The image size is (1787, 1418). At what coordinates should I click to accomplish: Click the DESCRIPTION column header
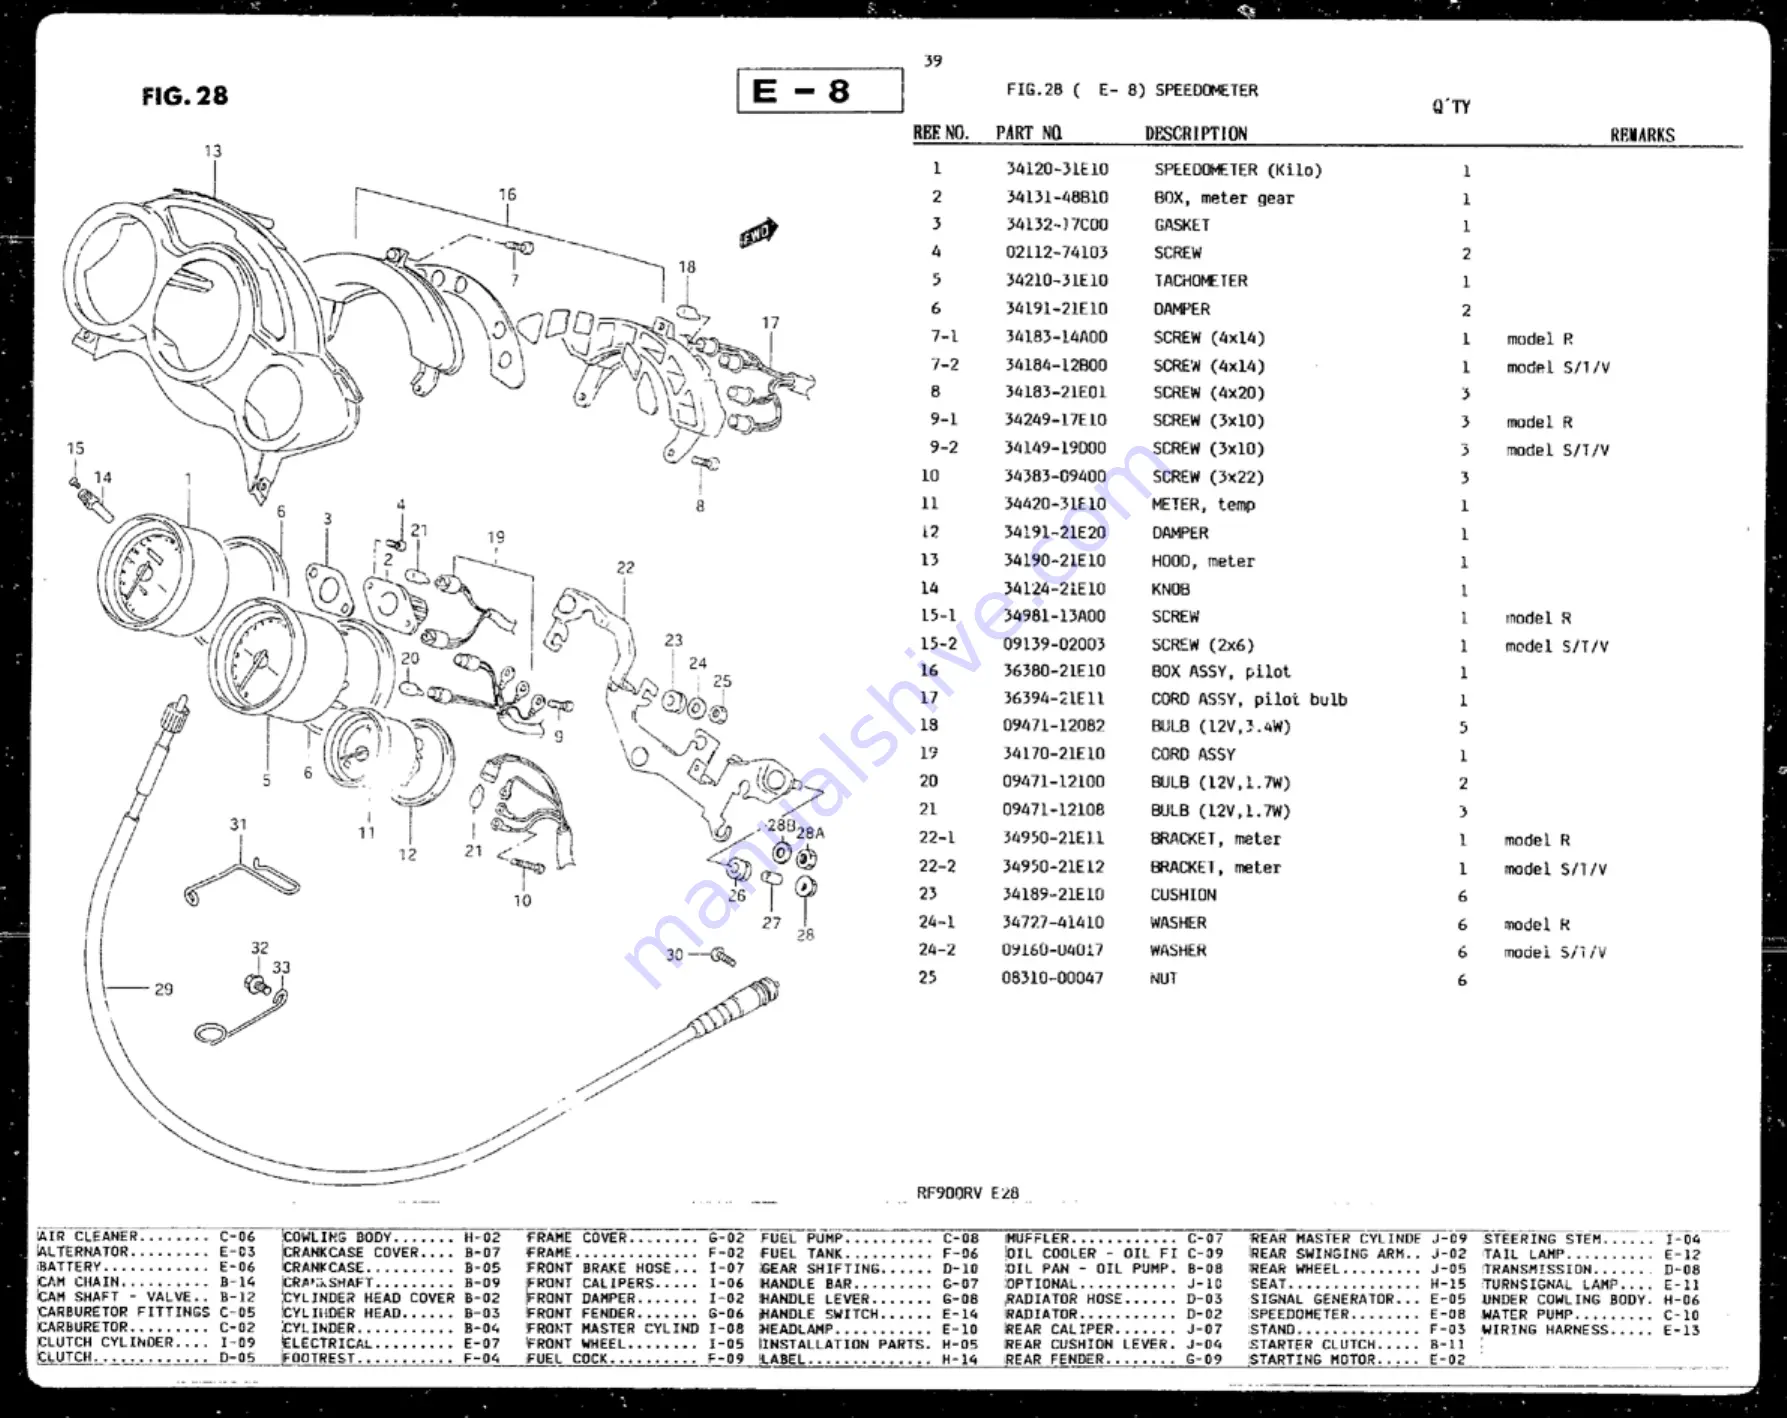point(1196,134)
